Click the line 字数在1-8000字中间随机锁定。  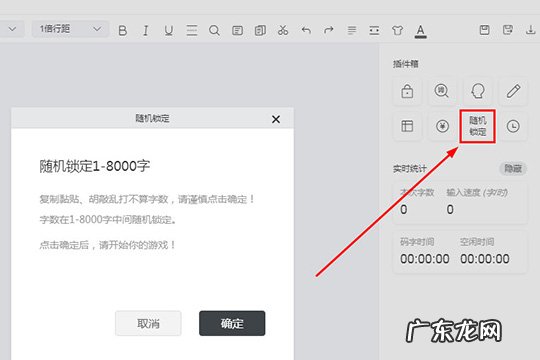pos(108,220)
